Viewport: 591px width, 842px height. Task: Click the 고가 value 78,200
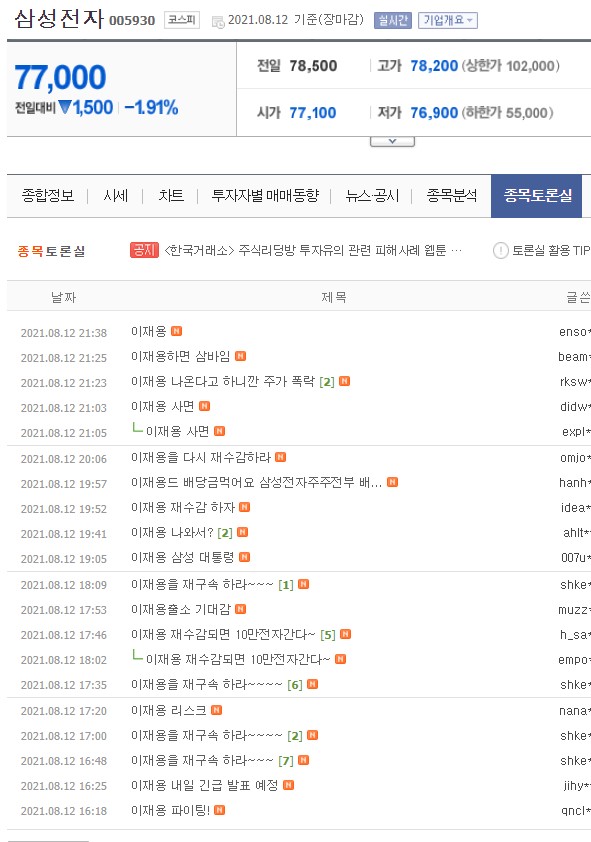point(434,66)
